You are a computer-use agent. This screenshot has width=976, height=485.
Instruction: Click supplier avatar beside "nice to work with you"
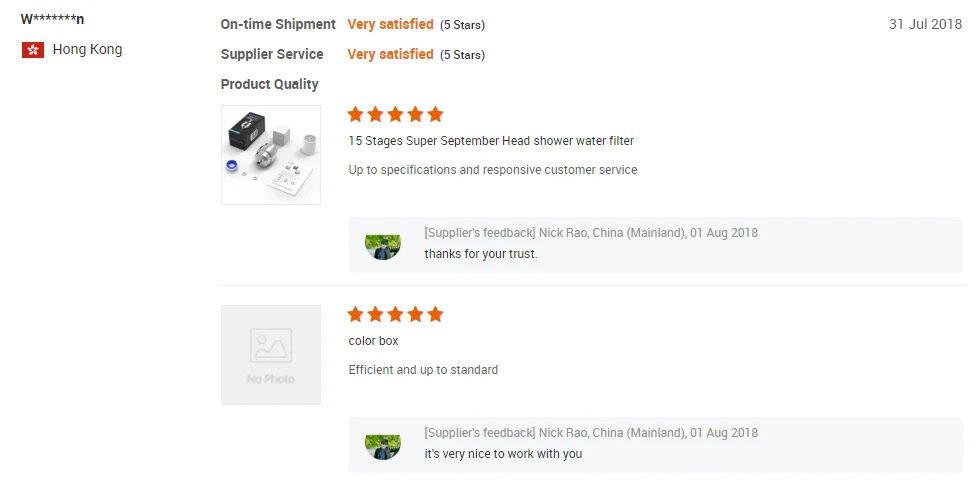[x=383, y=445]
